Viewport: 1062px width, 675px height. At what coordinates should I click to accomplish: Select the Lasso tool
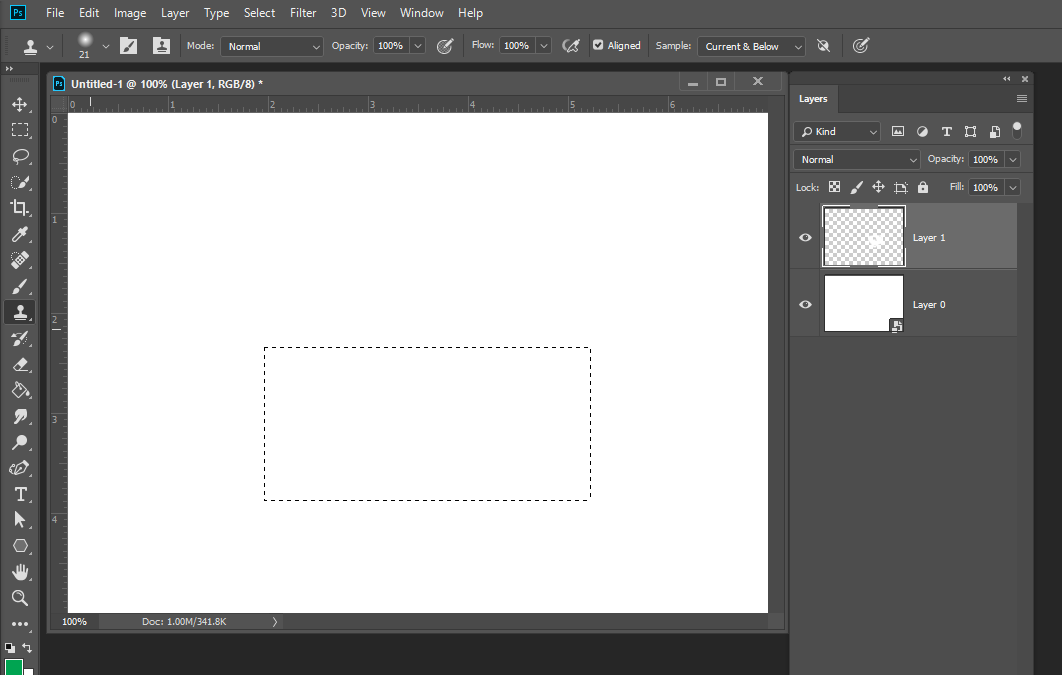(x=19, y=156)
